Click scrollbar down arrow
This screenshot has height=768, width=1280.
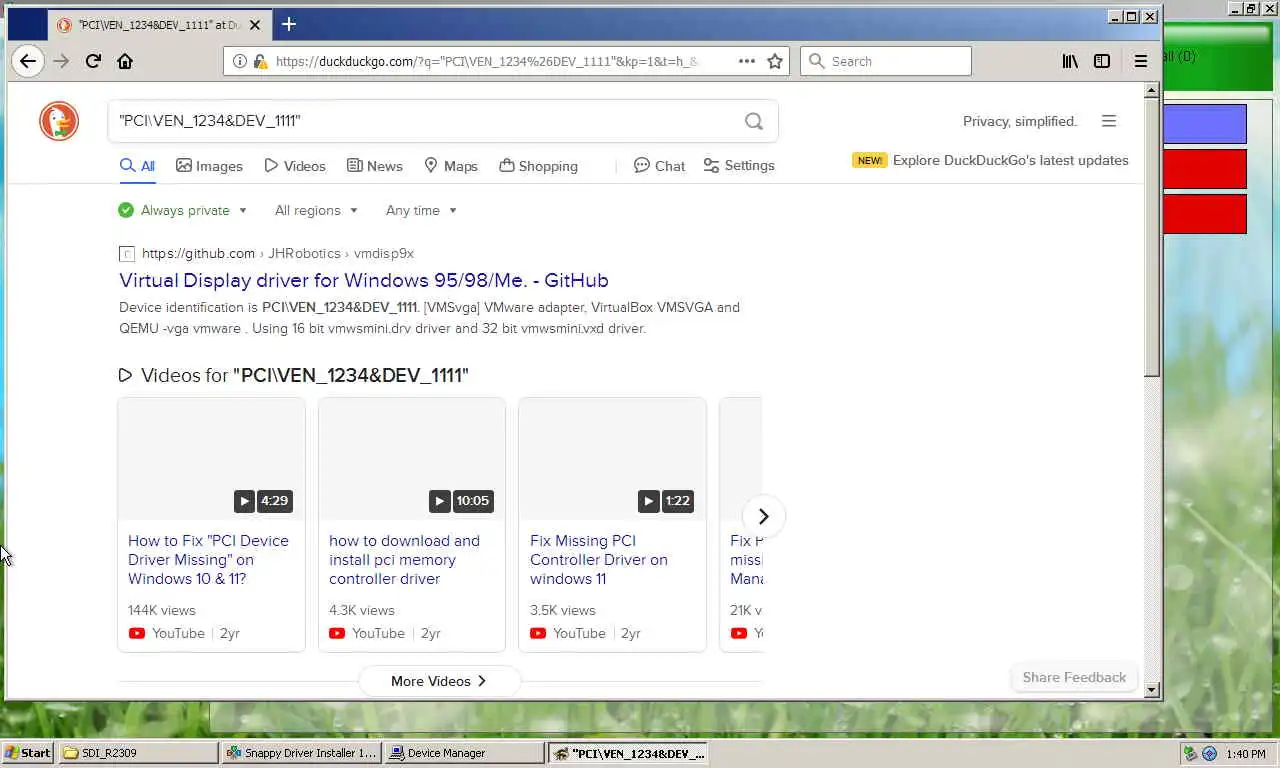1151,689
